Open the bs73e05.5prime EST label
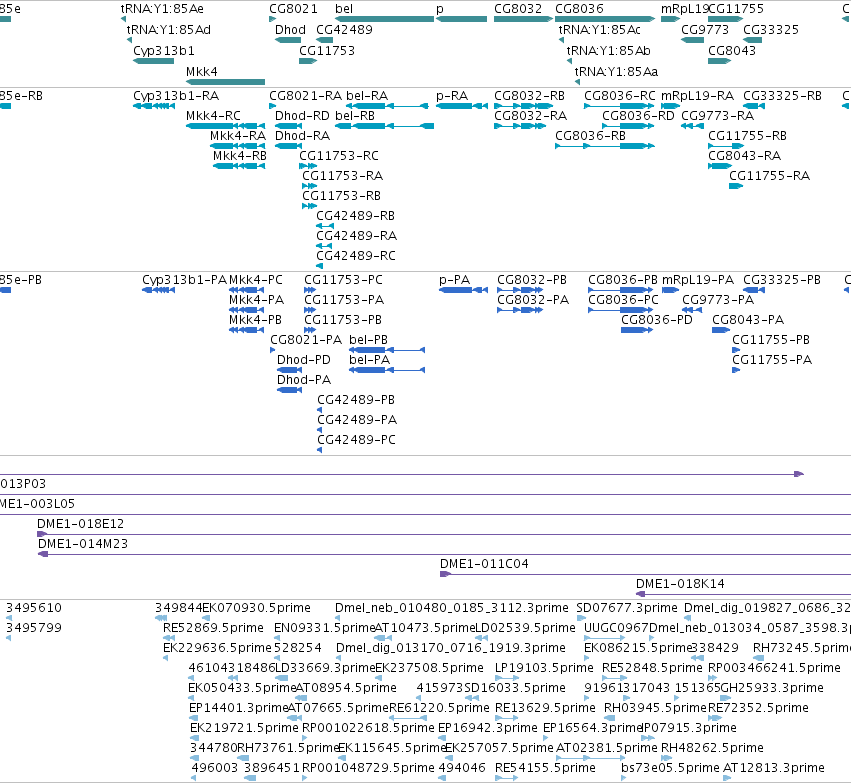The width and height of the screenshot is (851, 783). click(670, 768)
